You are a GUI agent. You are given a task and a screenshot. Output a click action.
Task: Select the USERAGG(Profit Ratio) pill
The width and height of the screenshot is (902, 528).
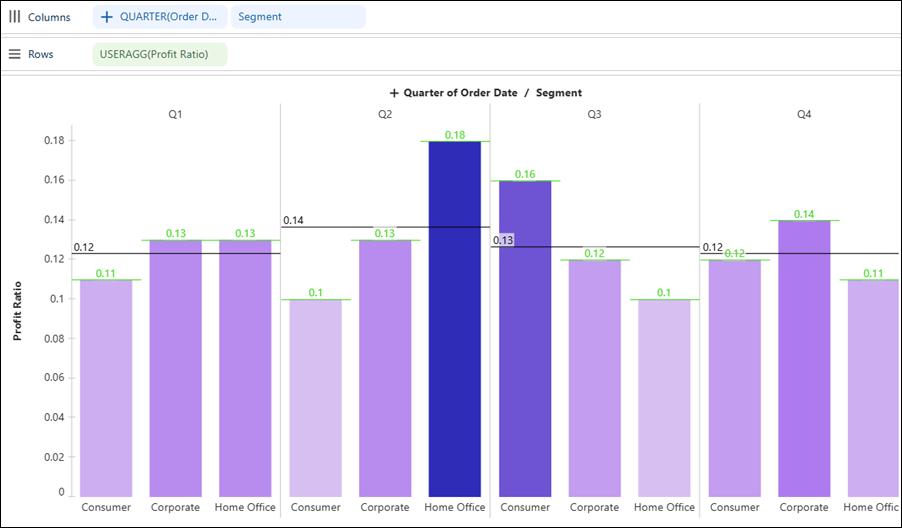coord(160,54)
